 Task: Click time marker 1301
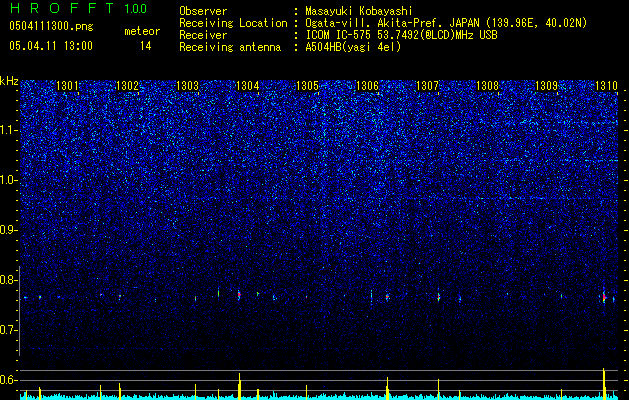67,86
